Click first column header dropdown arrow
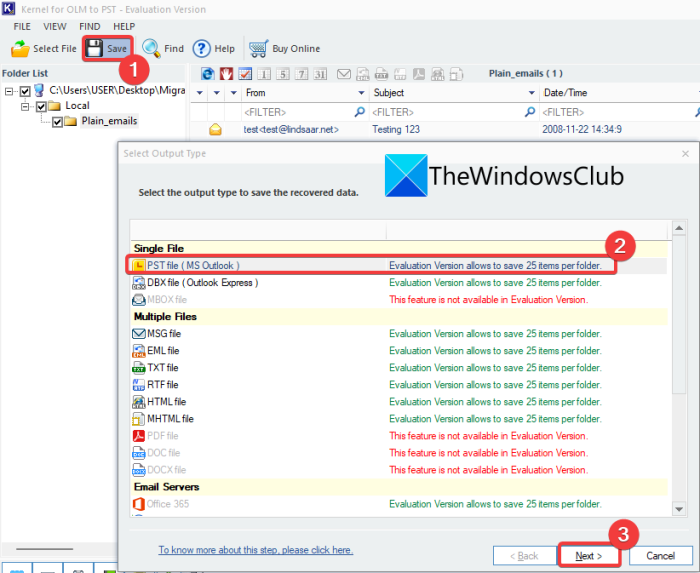This screenshot has width=700, height=573. [x=200, y=93]
